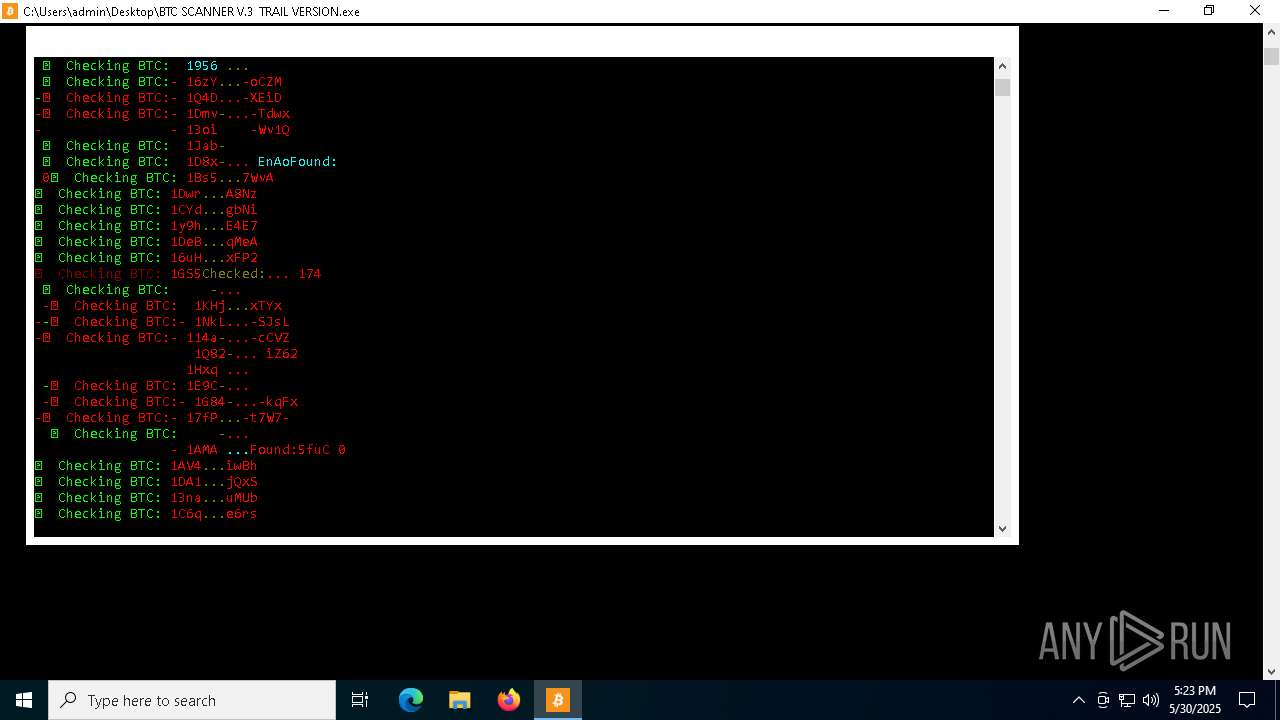Click the text 1956 on first line
The width and height of the screenshot is (1280, 720).
click(x=202, y=66)
